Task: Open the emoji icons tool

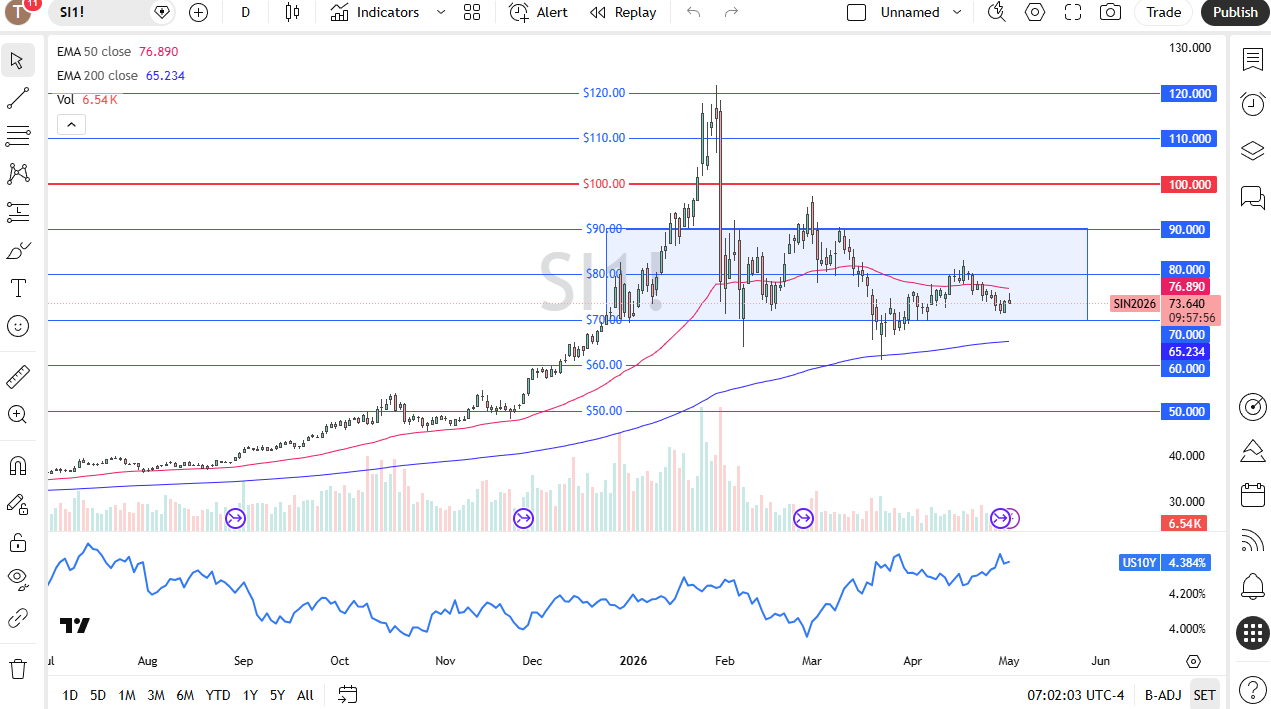Action: [x=18, y=326]
